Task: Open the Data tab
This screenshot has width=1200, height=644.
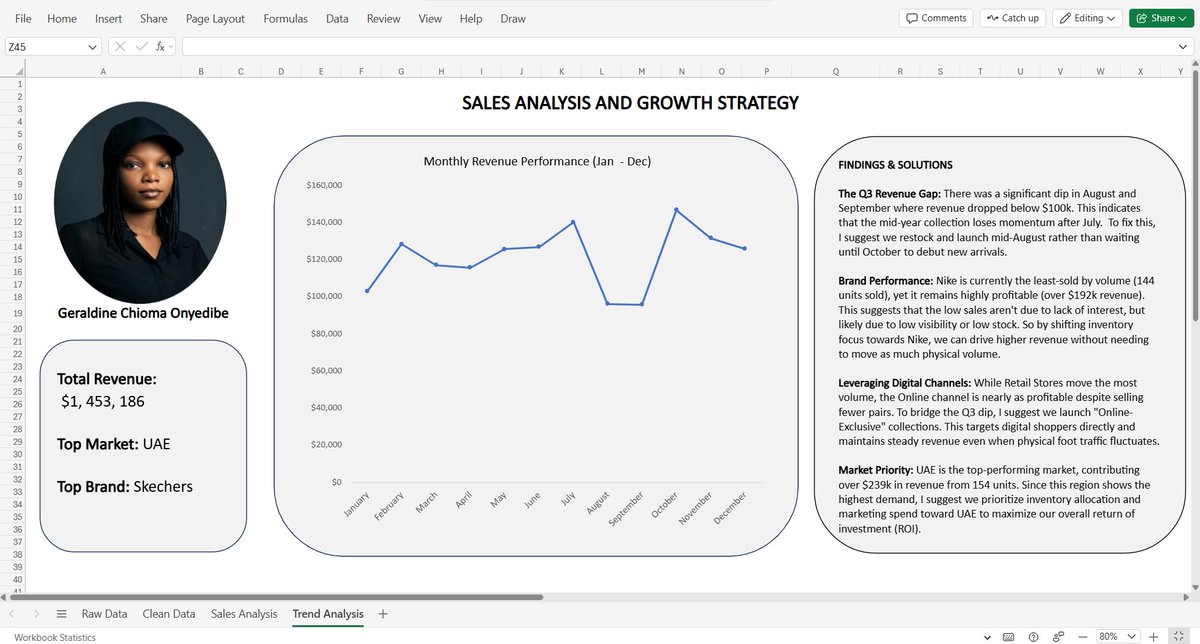Action: coord(337,19)
